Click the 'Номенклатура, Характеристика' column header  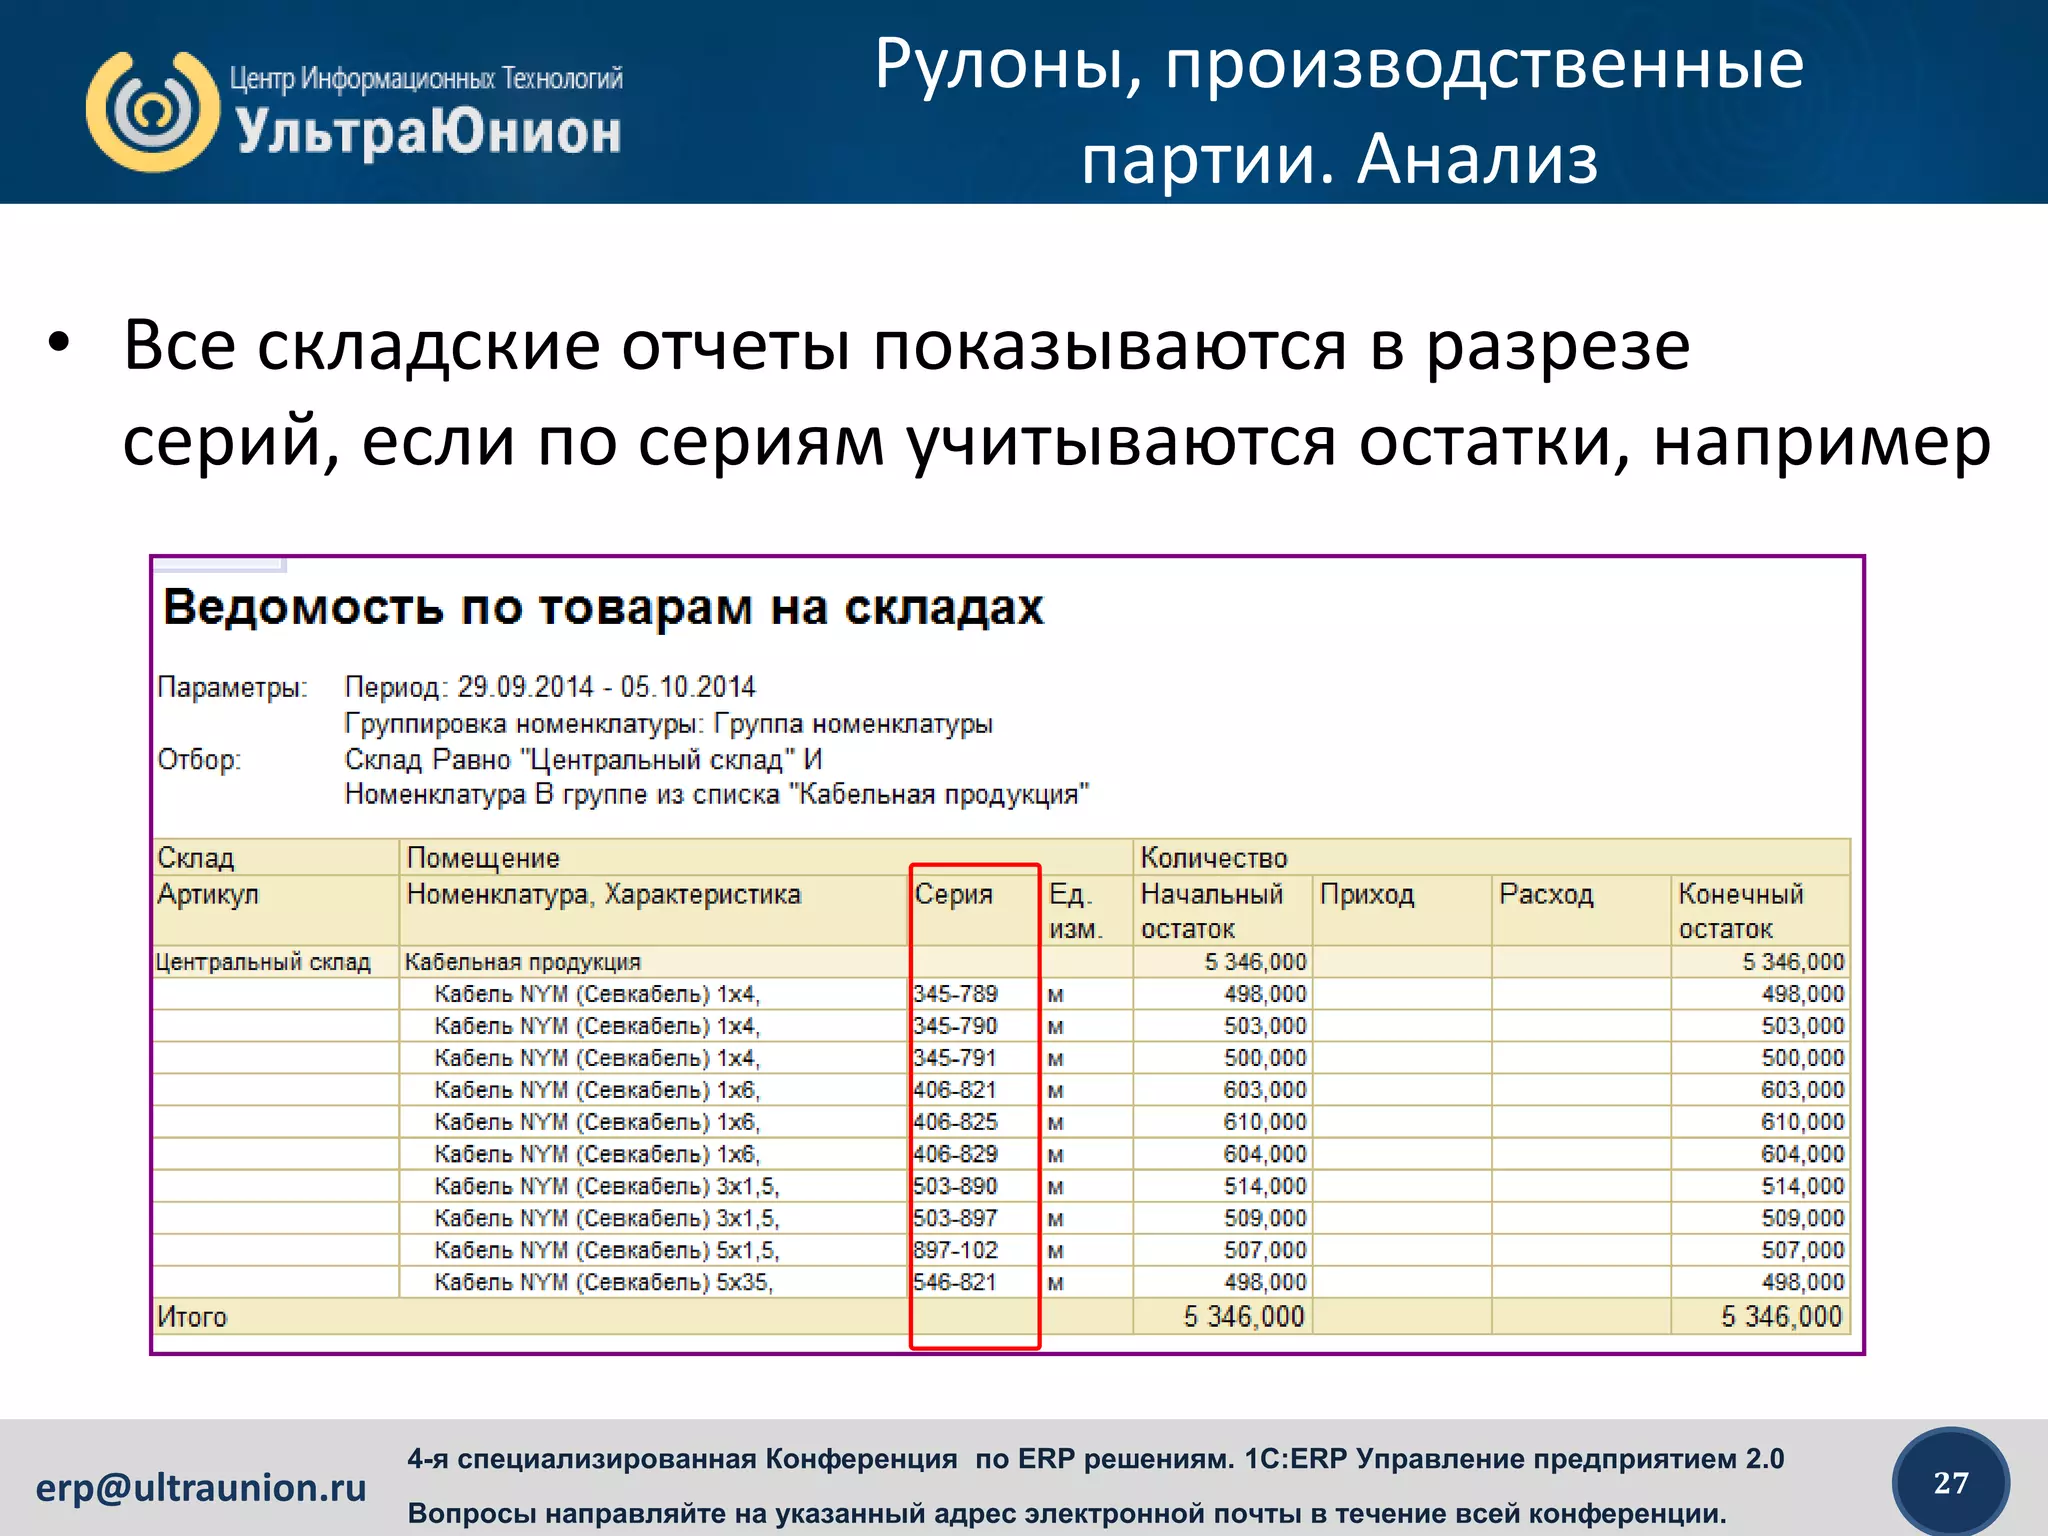point(603,894)
